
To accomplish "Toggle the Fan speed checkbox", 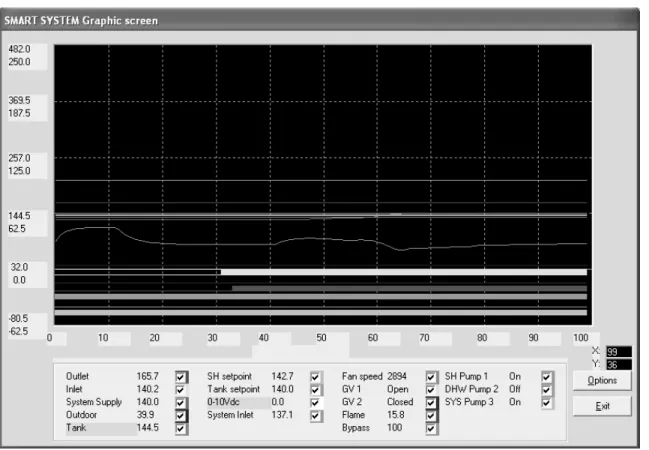I will [x=431, y=377].
